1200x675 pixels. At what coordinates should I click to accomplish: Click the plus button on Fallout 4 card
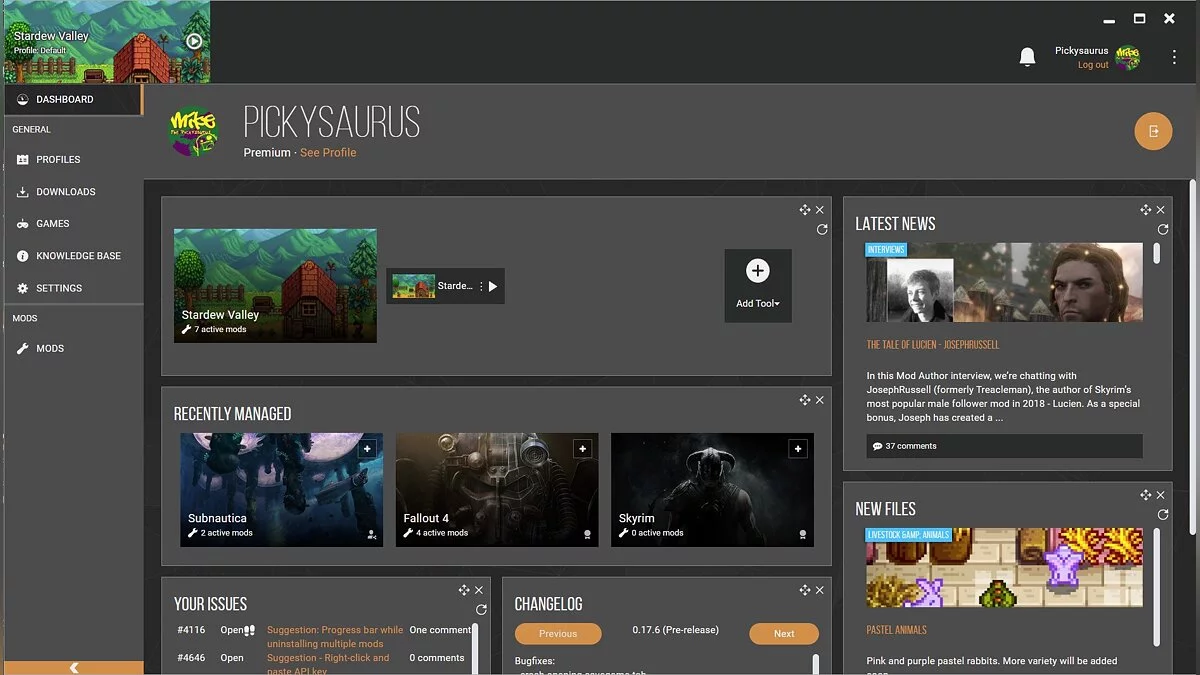pyautogui.click(x=582, y=450)
